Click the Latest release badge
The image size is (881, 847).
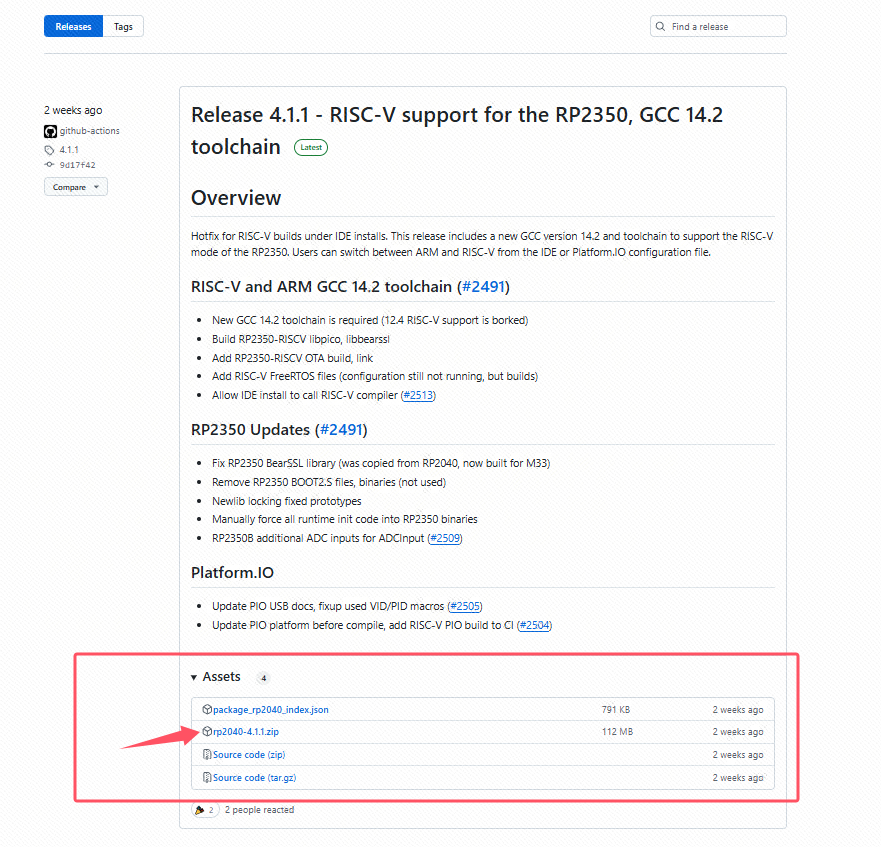(x=311, y=148)
